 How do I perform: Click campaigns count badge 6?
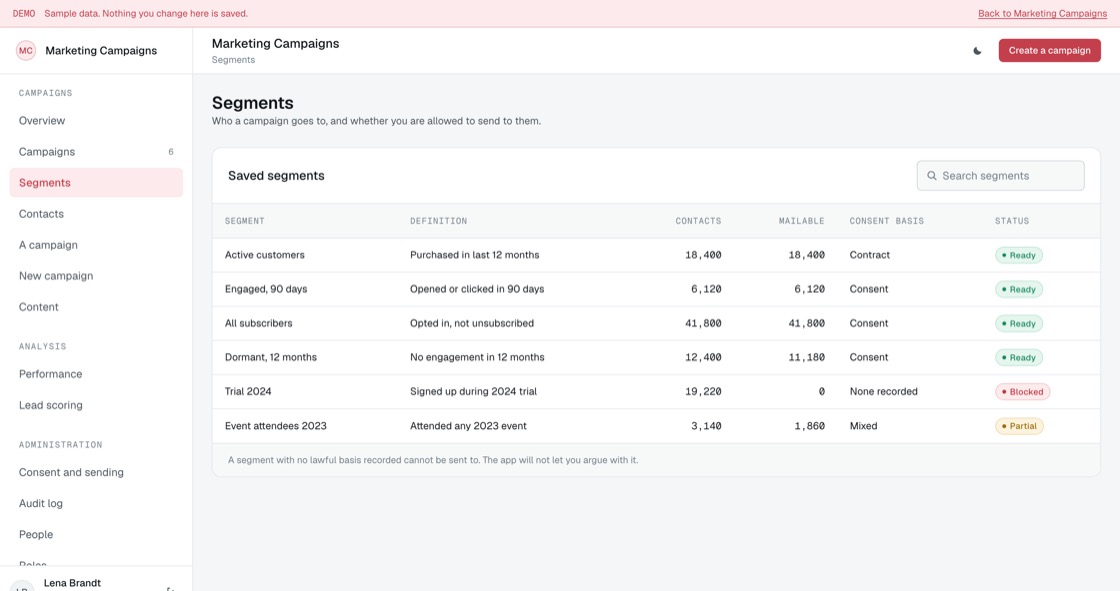click(x=171, y=152)
